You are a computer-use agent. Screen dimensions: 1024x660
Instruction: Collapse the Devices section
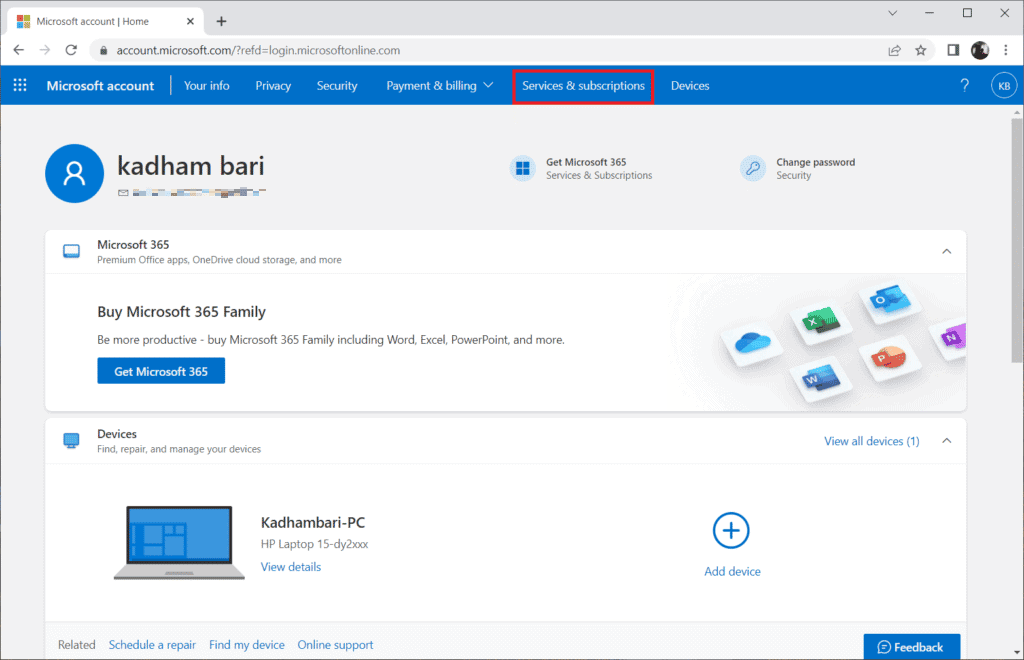[x=946, y=440]
